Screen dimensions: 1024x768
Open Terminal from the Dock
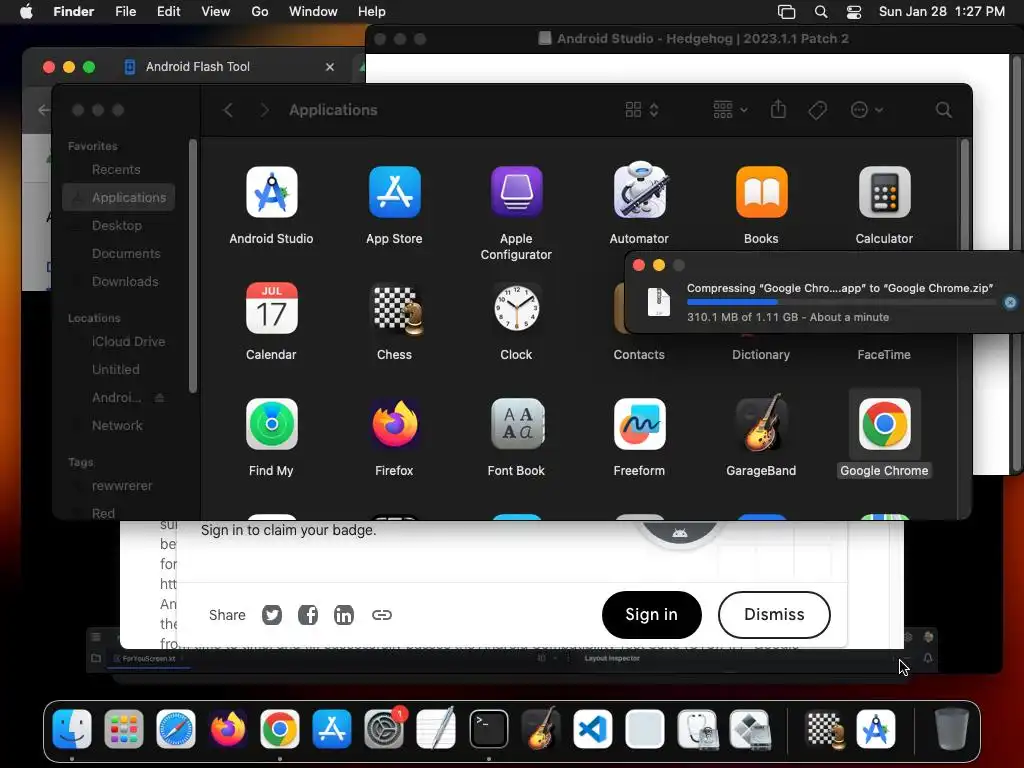click(488, 729)
